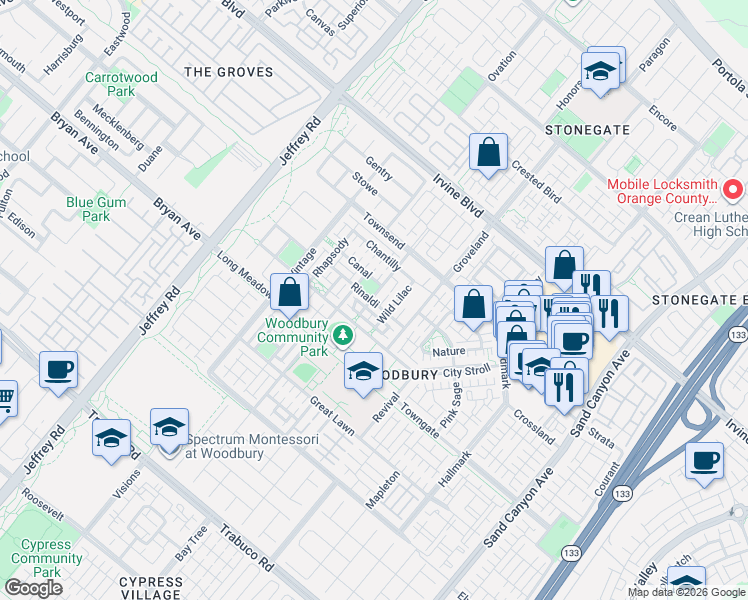Click the green tree pin for Woodbury Community Park
The width and height of the screenshot is (748, 600).
[x=342, y=335]
